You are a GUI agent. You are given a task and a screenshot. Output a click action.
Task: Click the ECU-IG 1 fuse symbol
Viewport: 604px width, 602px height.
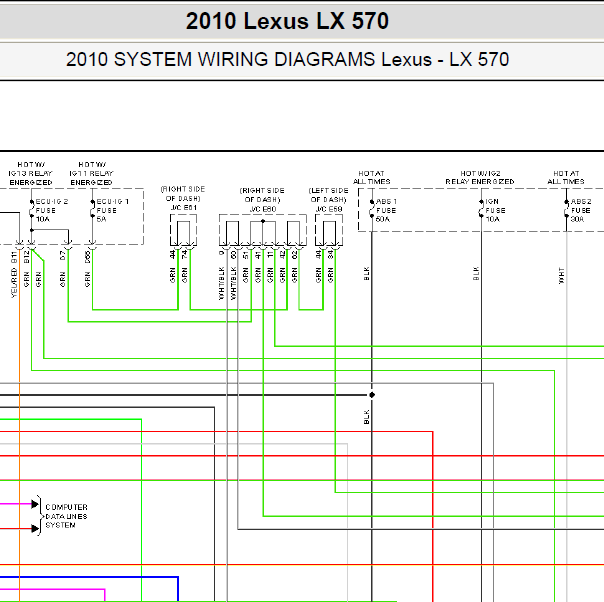[92, 210]
